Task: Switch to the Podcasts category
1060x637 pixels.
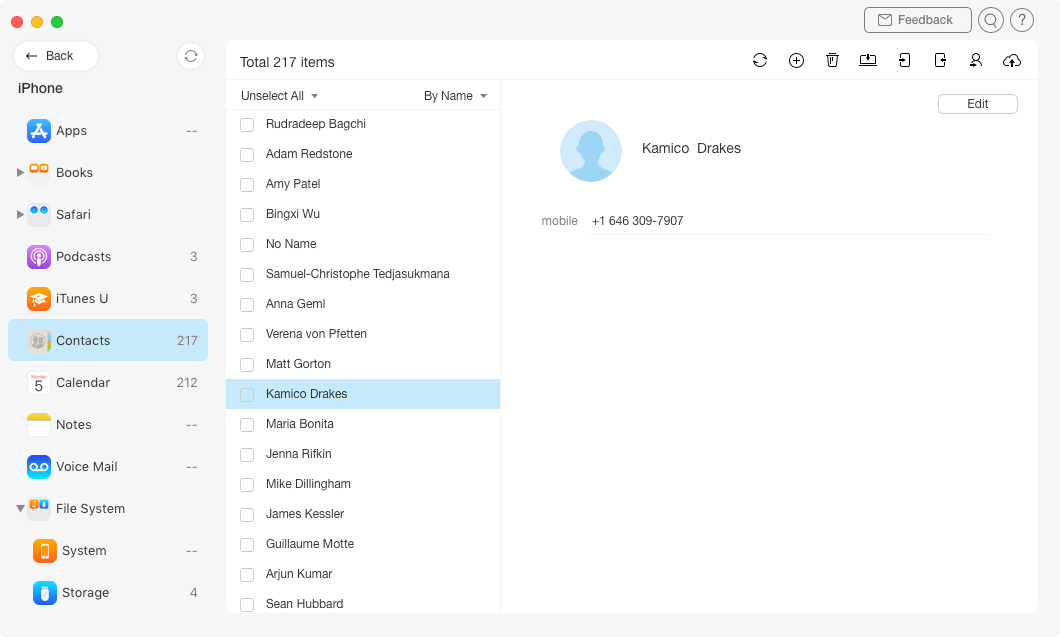Action: (x=83, y=257)
